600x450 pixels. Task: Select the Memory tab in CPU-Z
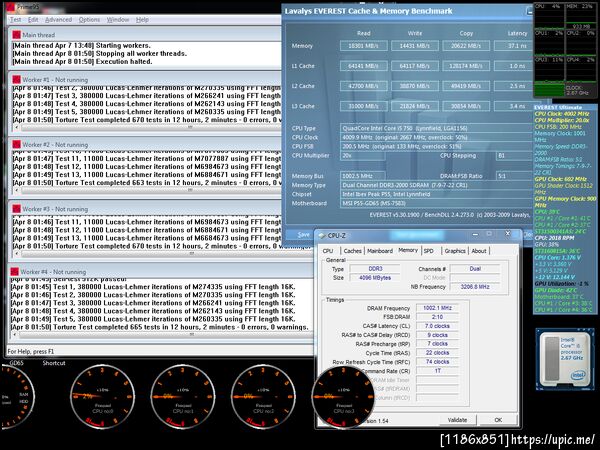[x=408, y=250]
